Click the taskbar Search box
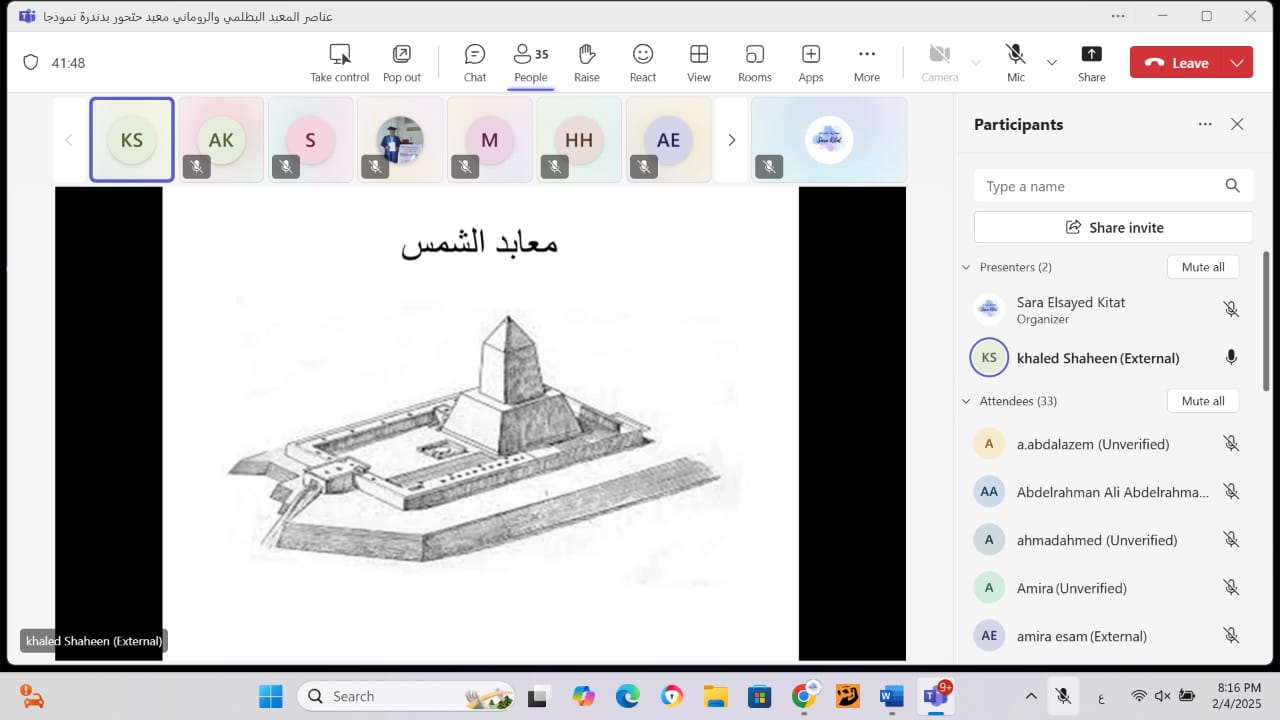The height and width of the screenshot is (720, 1280). coord(405,696)
